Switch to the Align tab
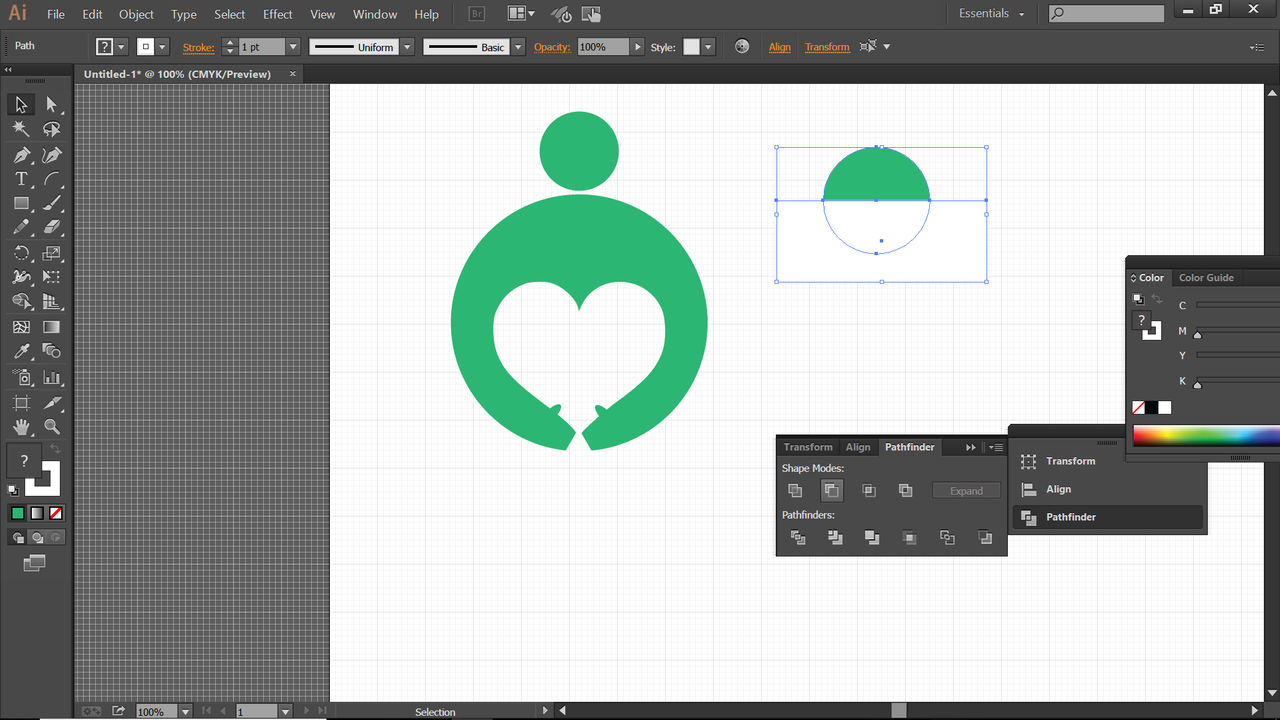Viewport: 1280px width, 720px height. click(857, 447)
